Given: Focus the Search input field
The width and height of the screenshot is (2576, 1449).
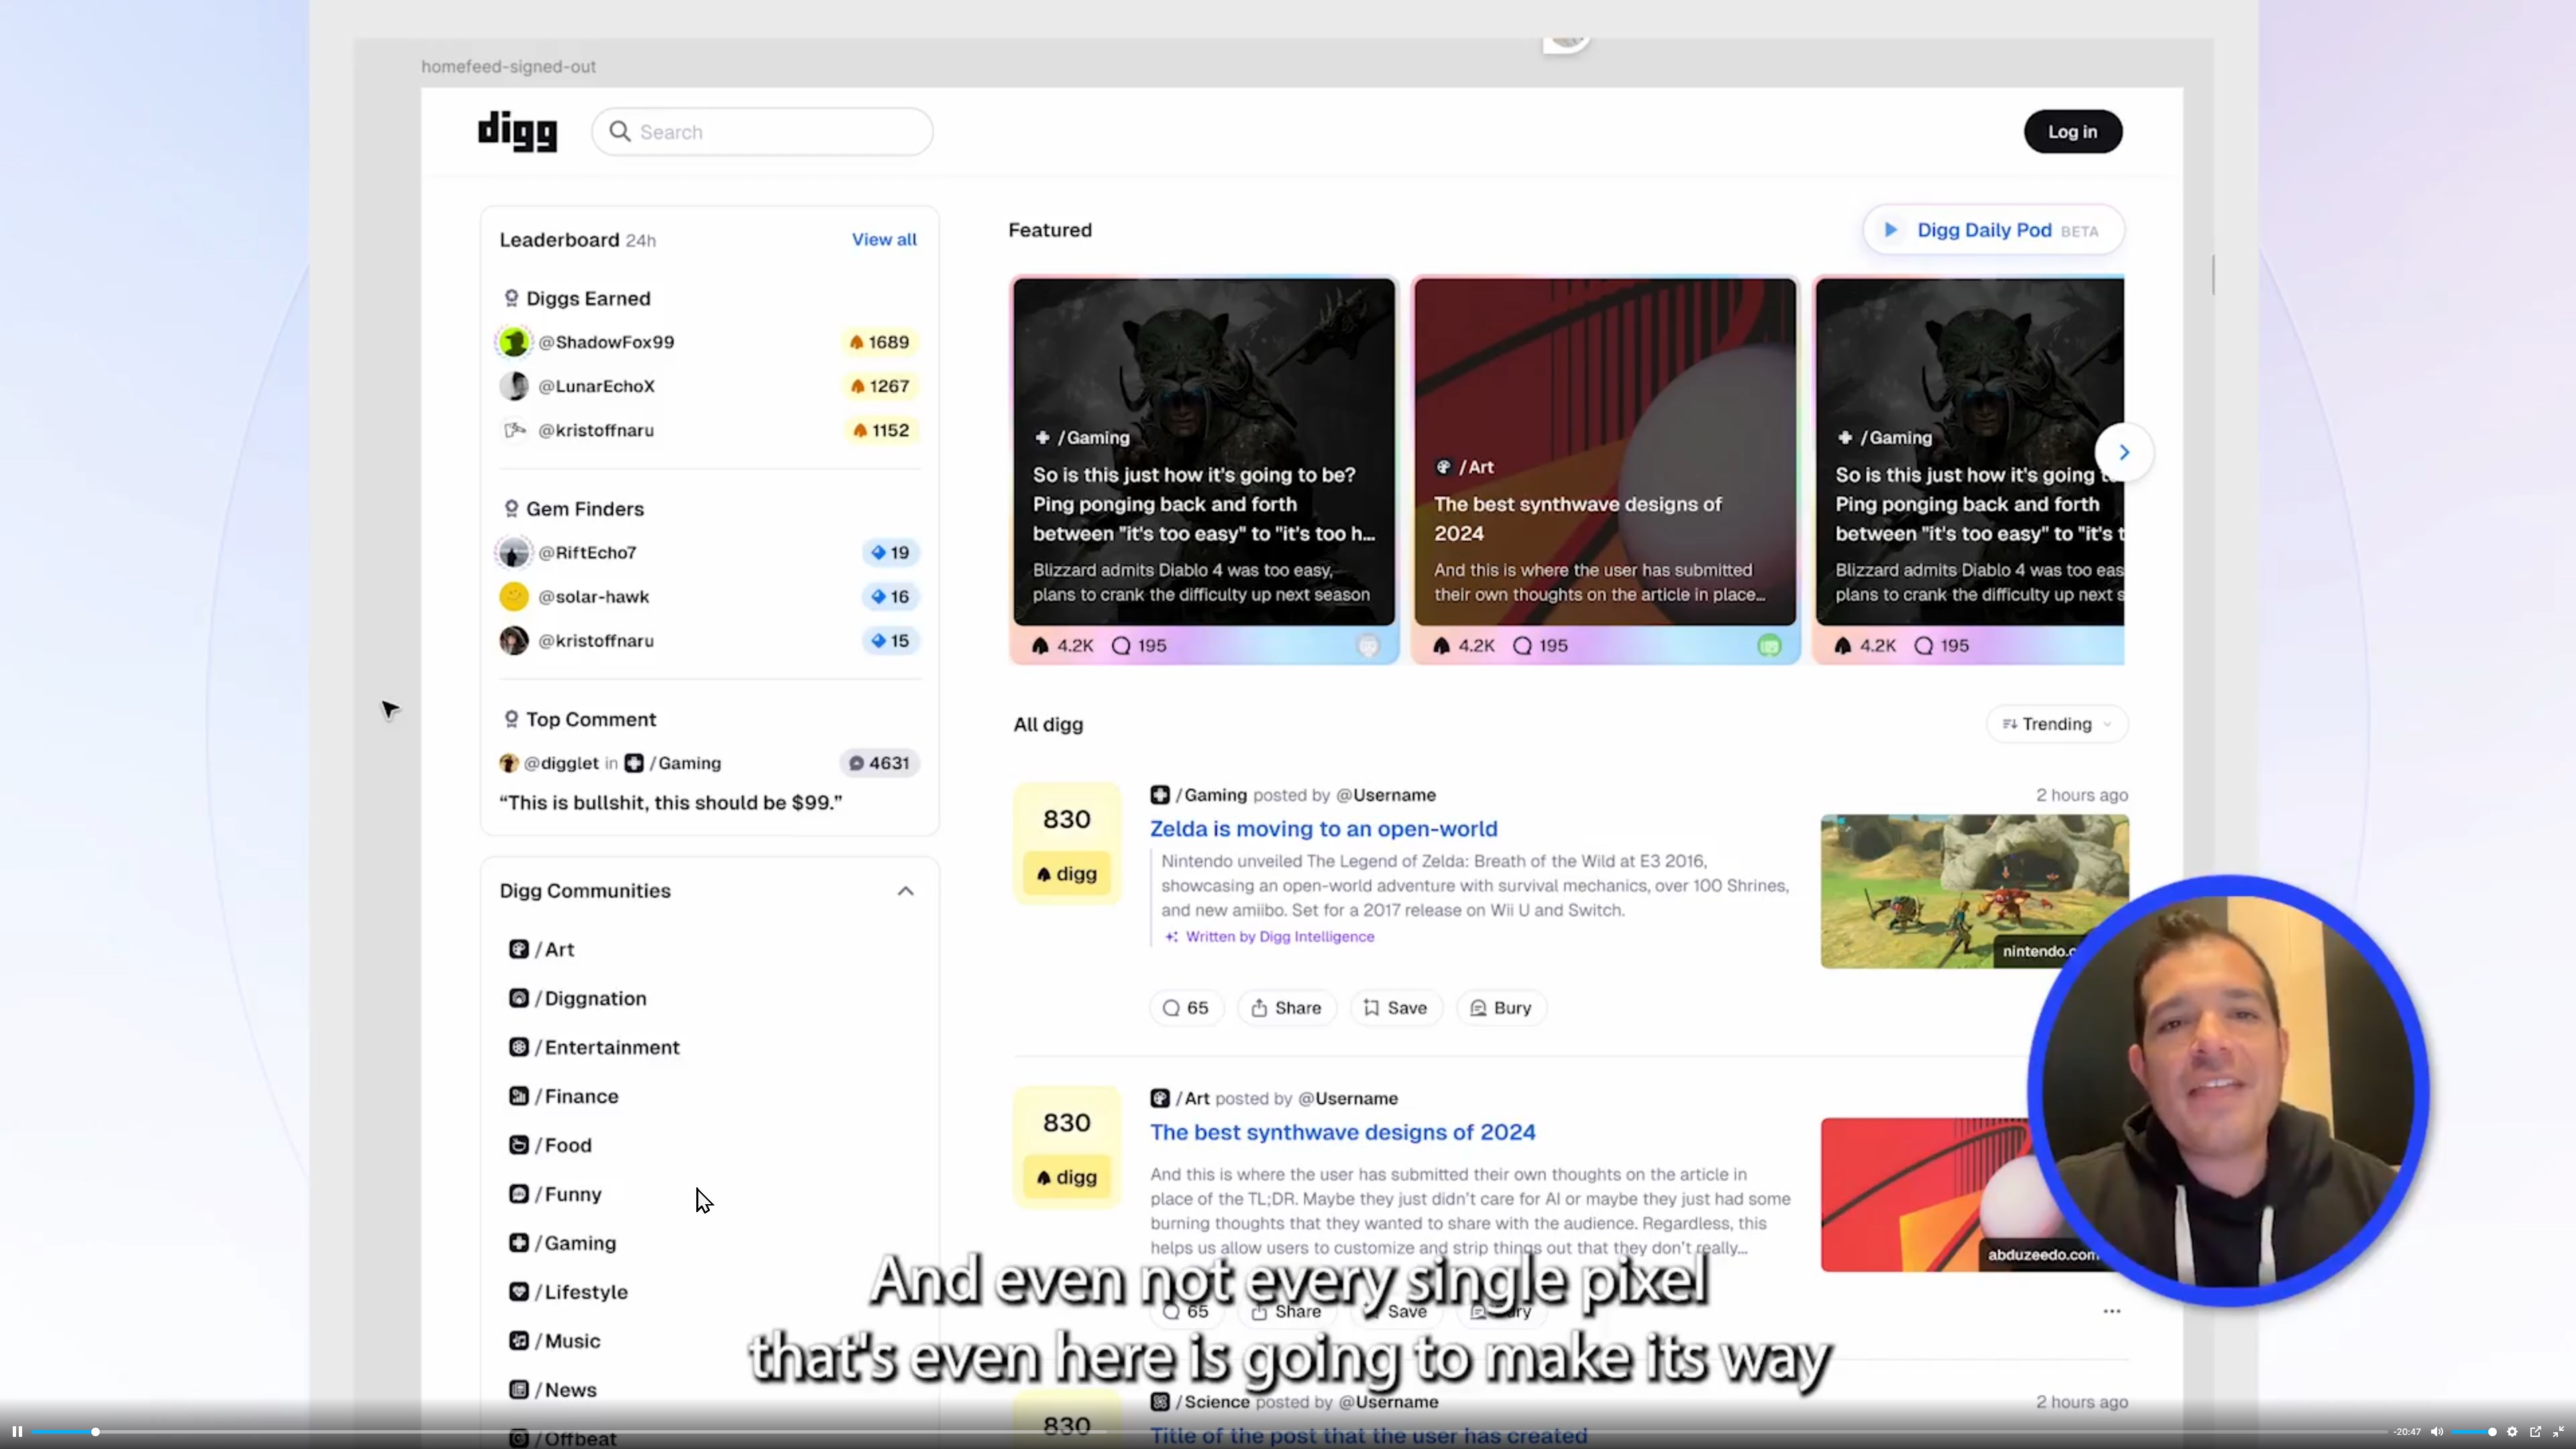Looking at the screenshot, I should click(762, 132).
